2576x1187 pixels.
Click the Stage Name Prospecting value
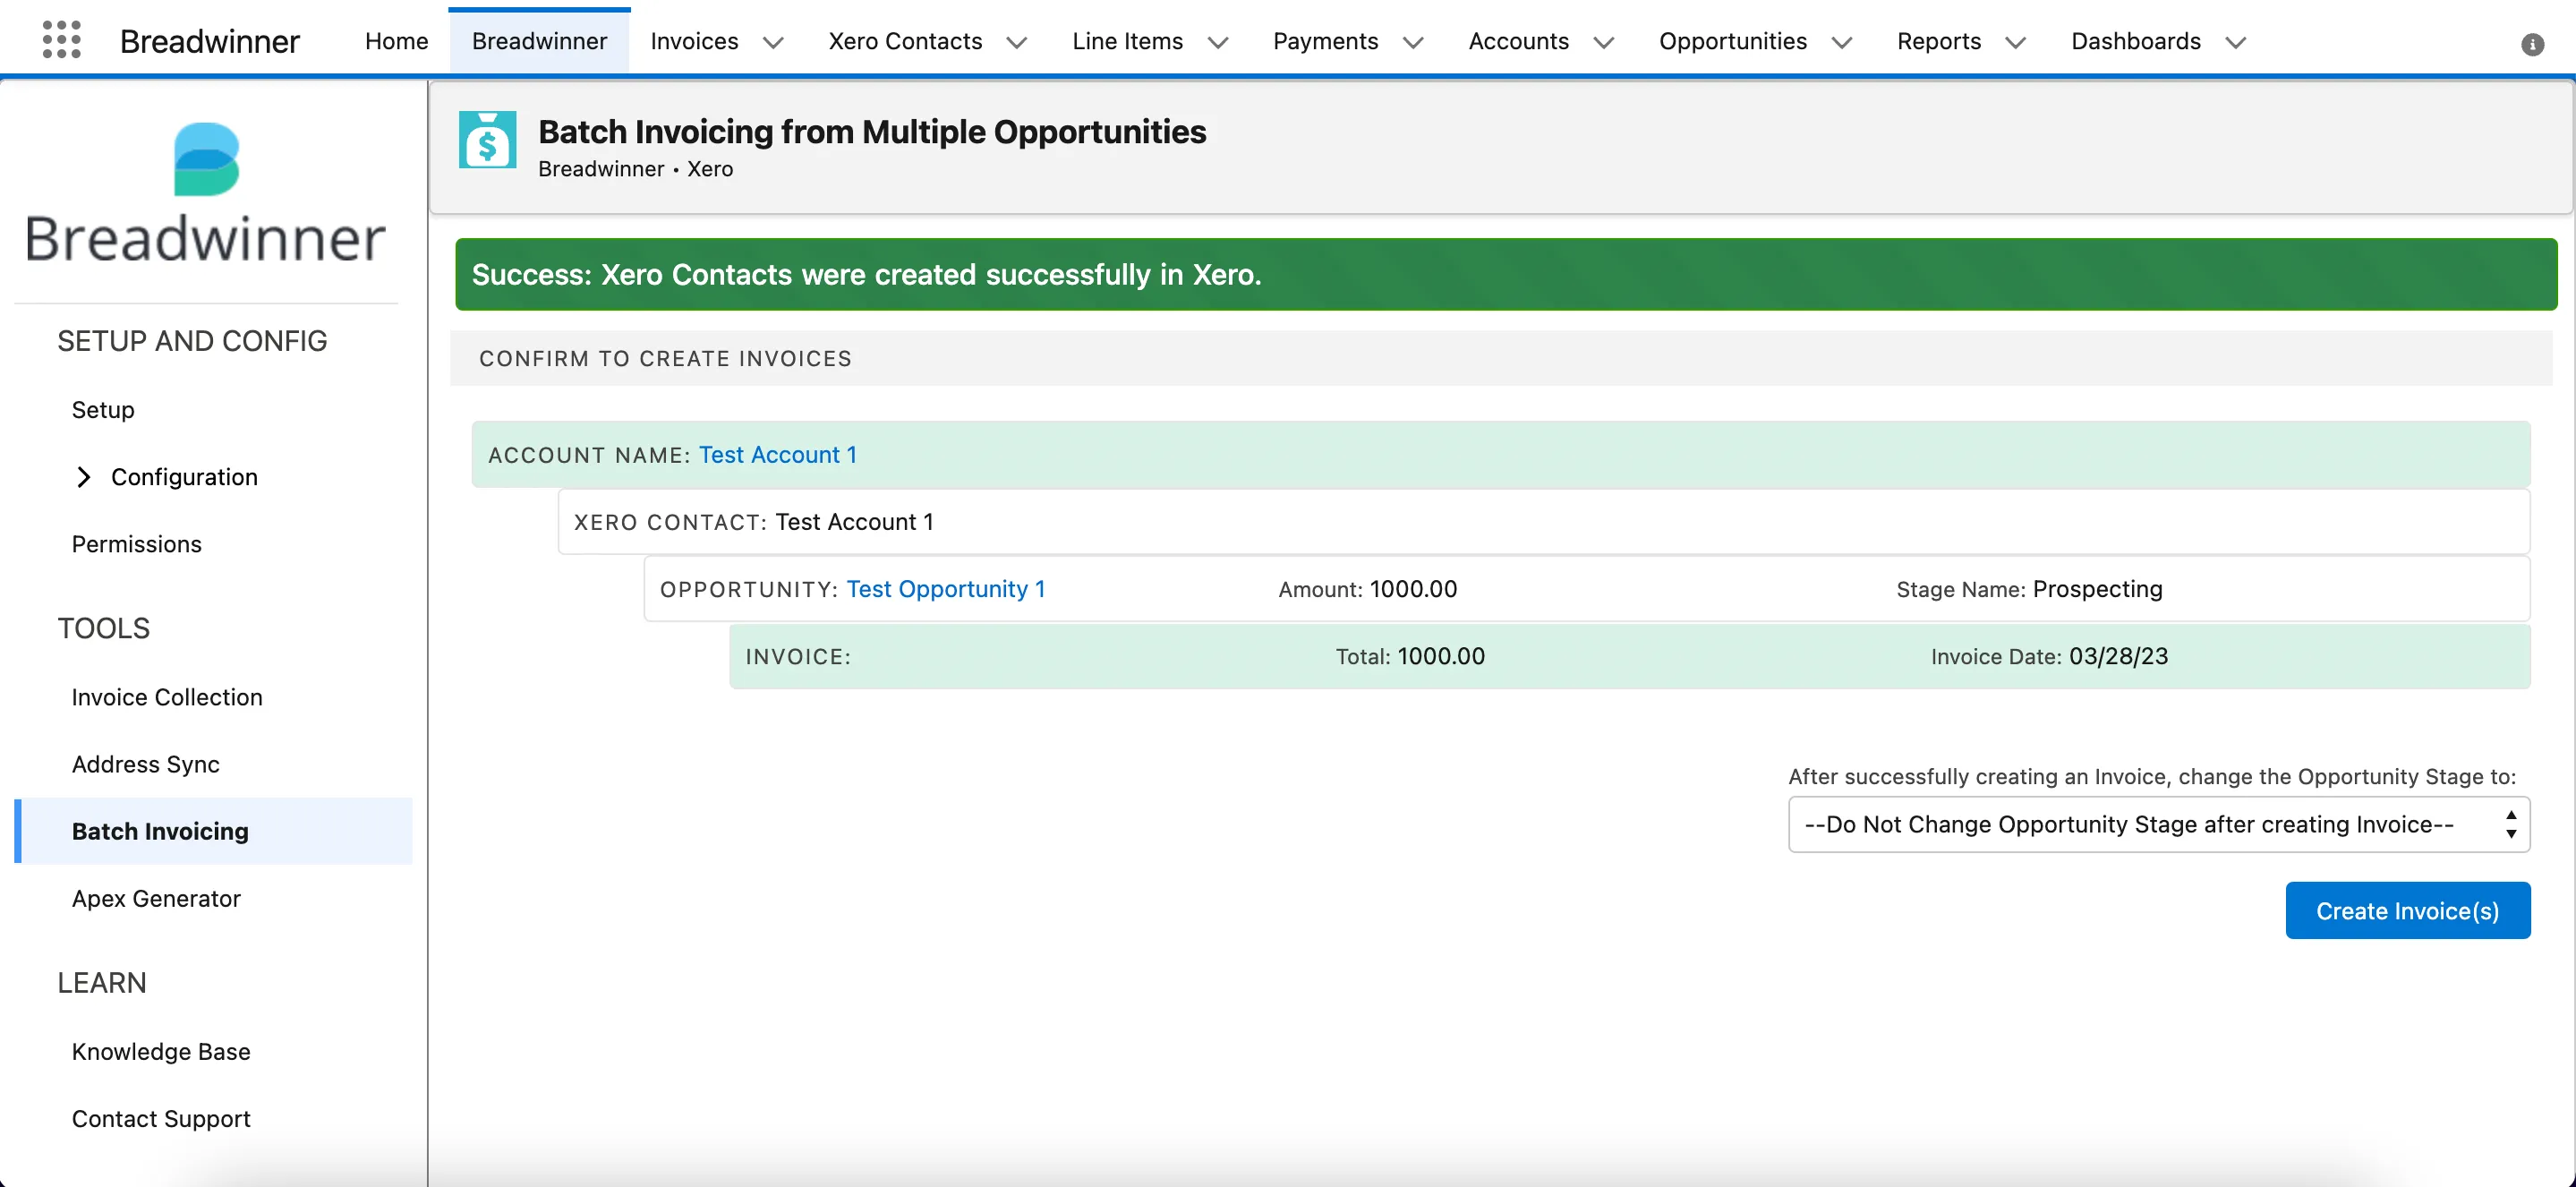pyautogui.click(x=2097, y=589)
